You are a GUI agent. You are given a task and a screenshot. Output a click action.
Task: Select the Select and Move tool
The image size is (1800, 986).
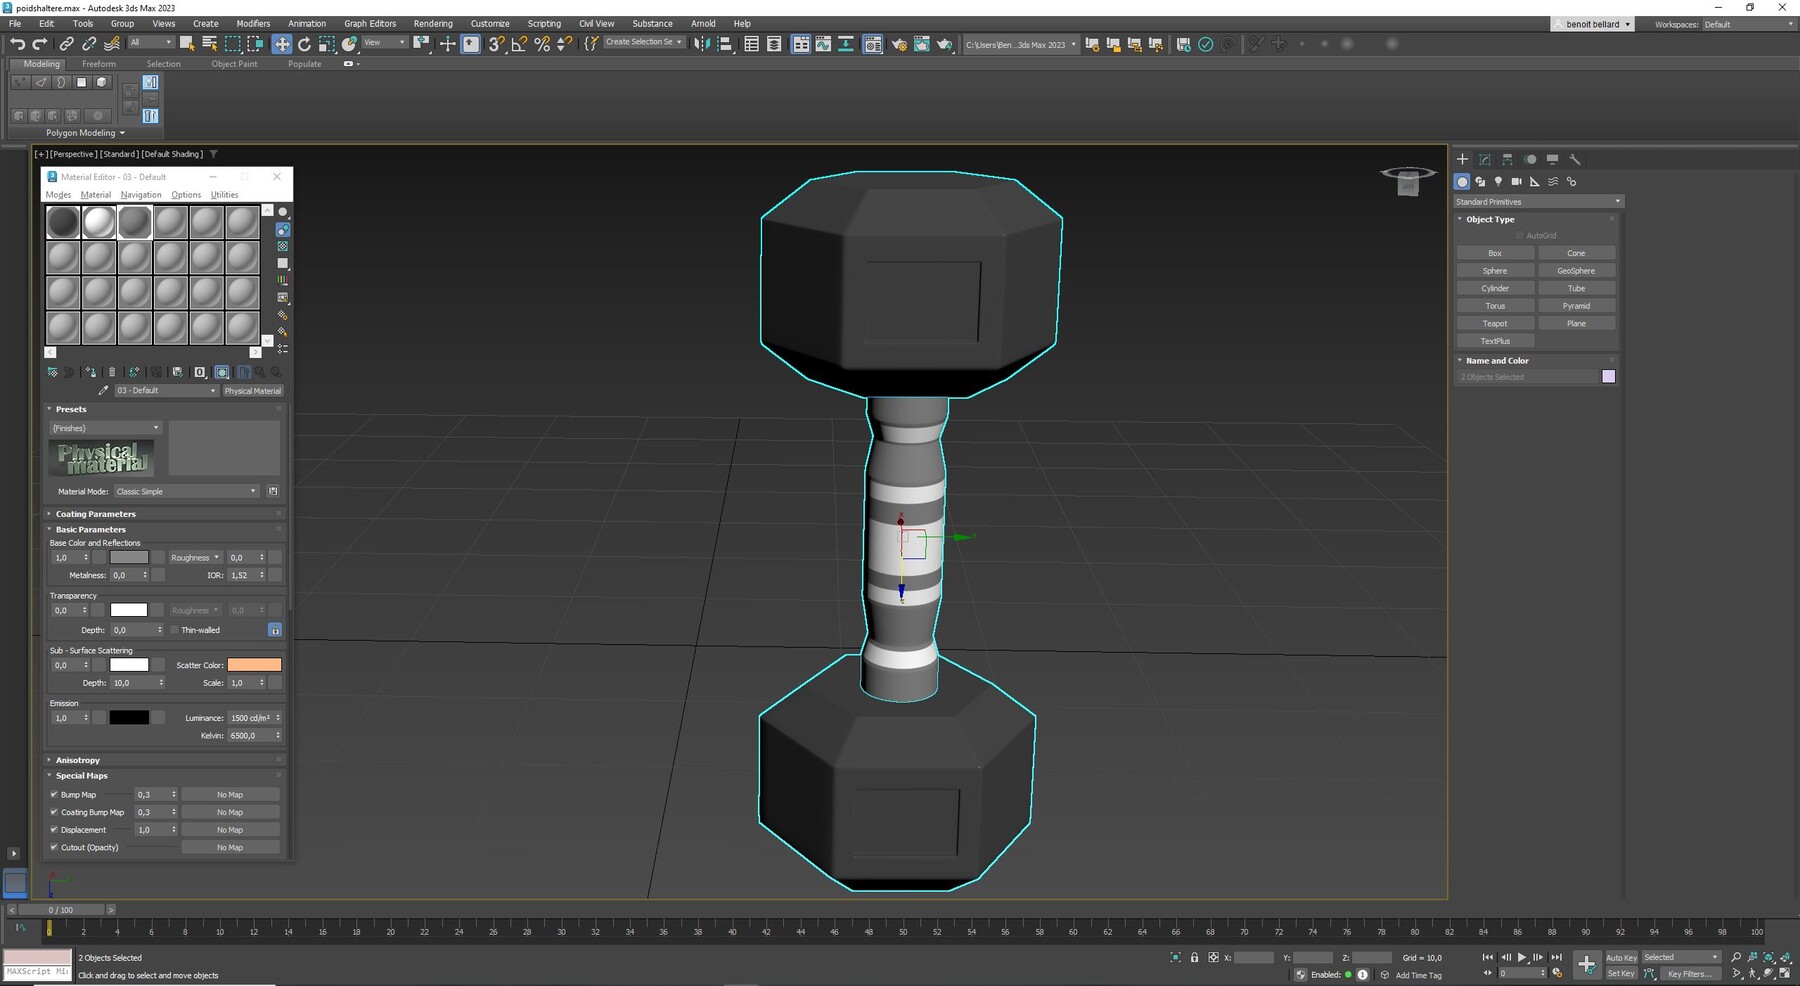283,43
